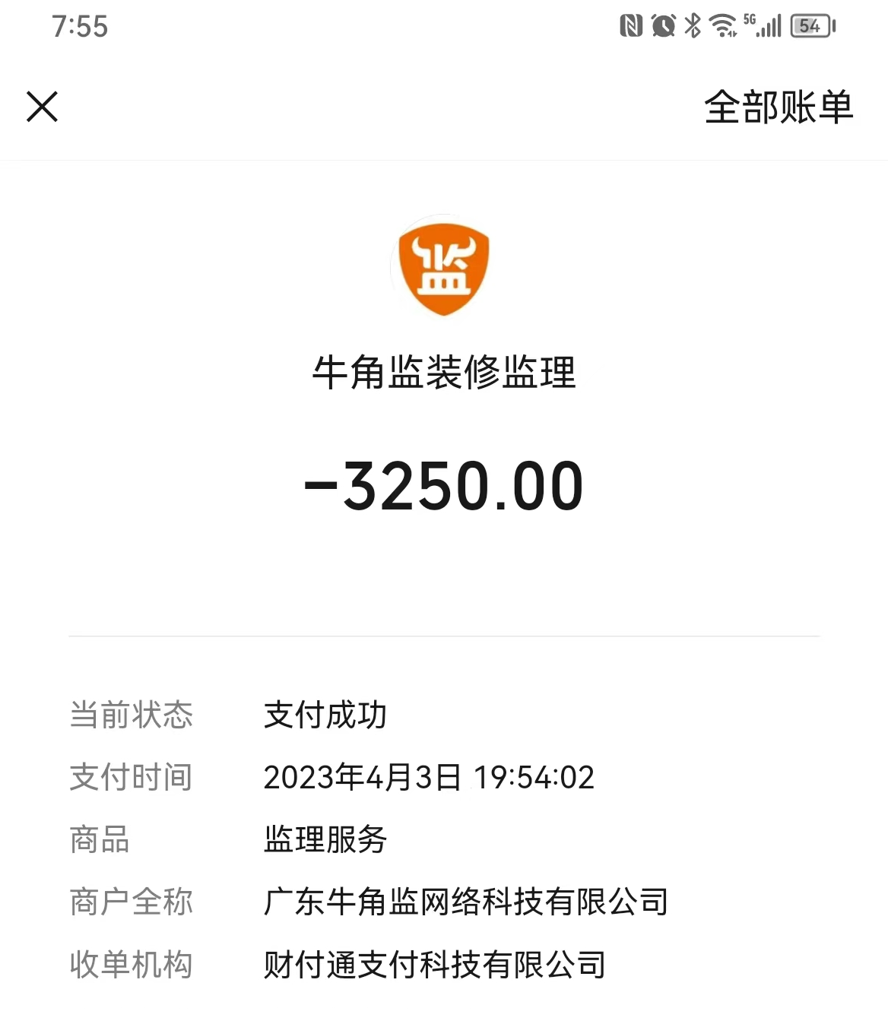Screen dimensions: 888x1009
Task: Tap the 当前状态 row label
Action: (x=131, y=715)
